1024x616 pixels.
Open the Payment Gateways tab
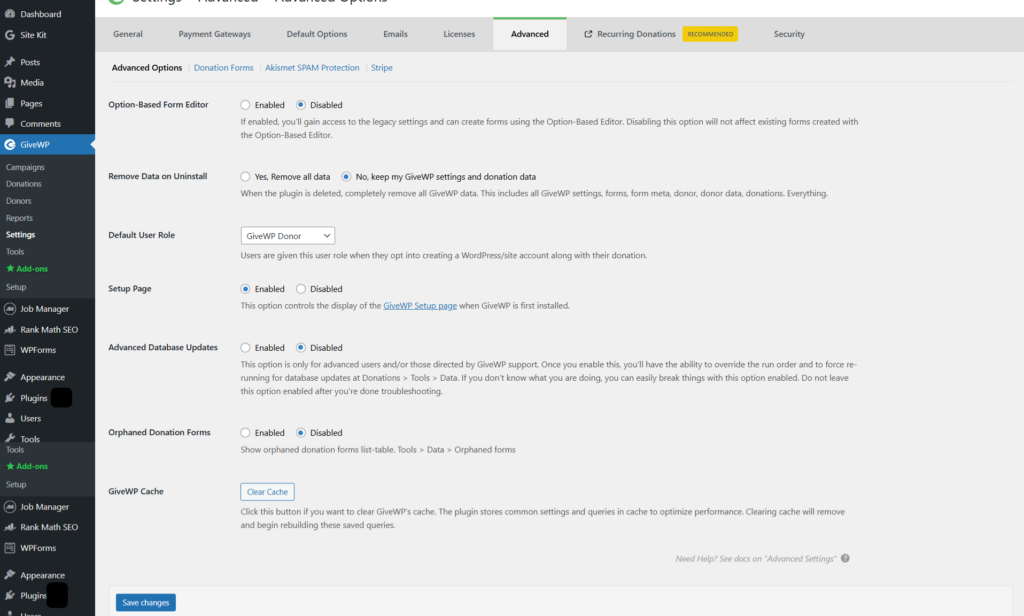click(214, 34)
